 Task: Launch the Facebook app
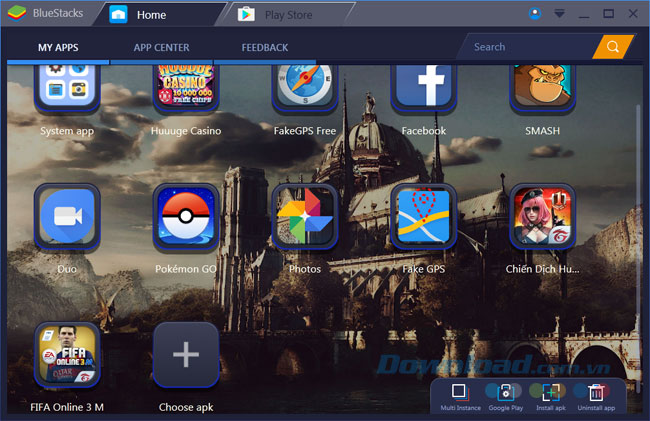[x=424, y=87]
